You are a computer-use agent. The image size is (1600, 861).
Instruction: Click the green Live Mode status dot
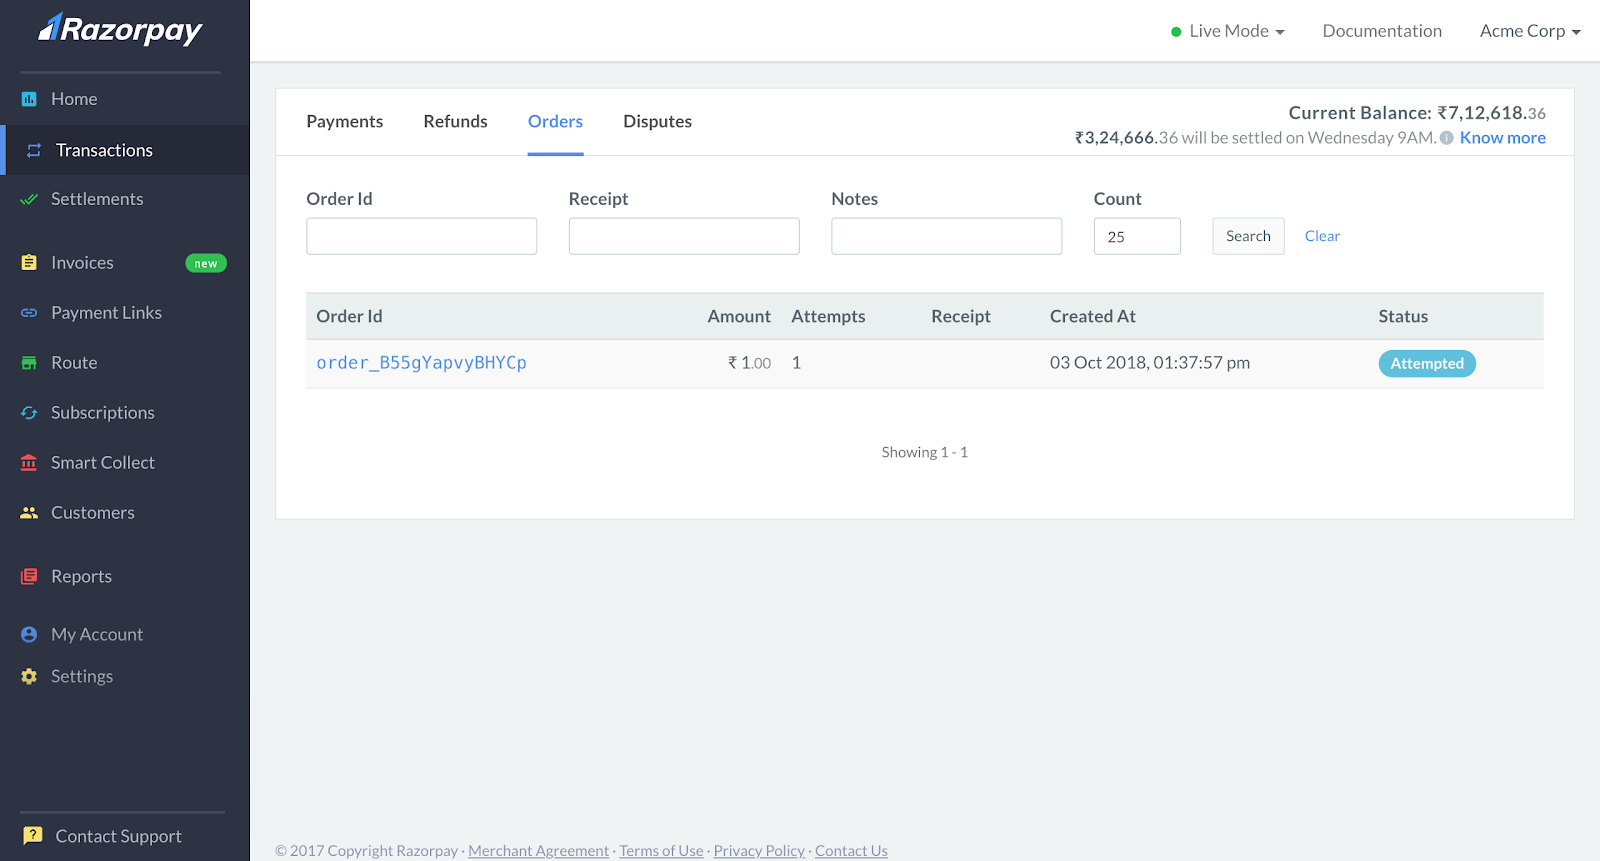coord(1176,32)
